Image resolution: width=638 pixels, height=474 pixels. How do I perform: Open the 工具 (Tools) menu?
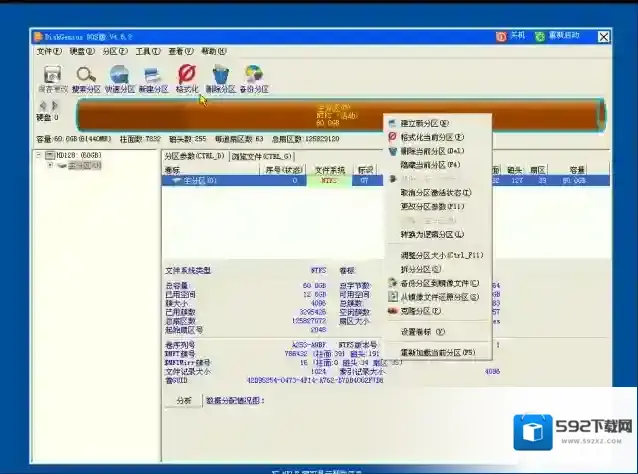147,51
